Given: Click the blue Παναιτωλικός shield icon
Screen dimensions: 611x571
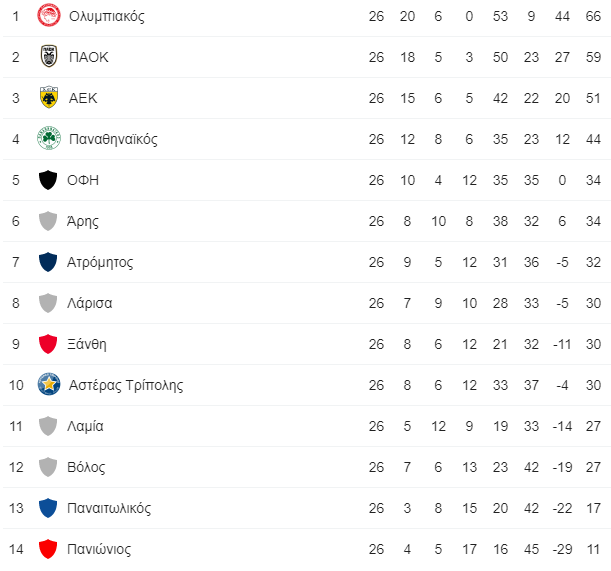Looking at the screenshot, I should pyautogui.click(x=48, y=508).
